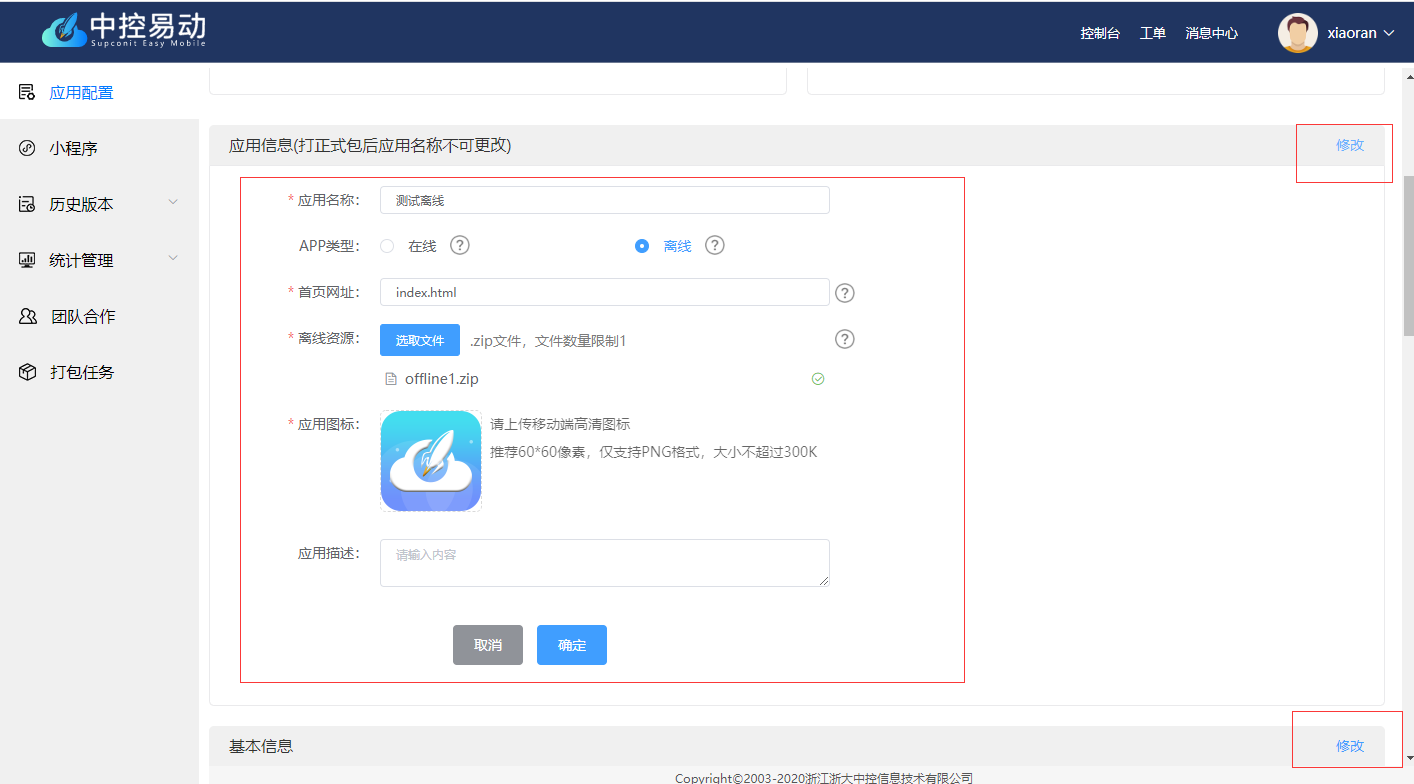This screenshot has width=1414, height=784.
Task: Click the help icon beside 在线 option
Action: tap(460, 245)
